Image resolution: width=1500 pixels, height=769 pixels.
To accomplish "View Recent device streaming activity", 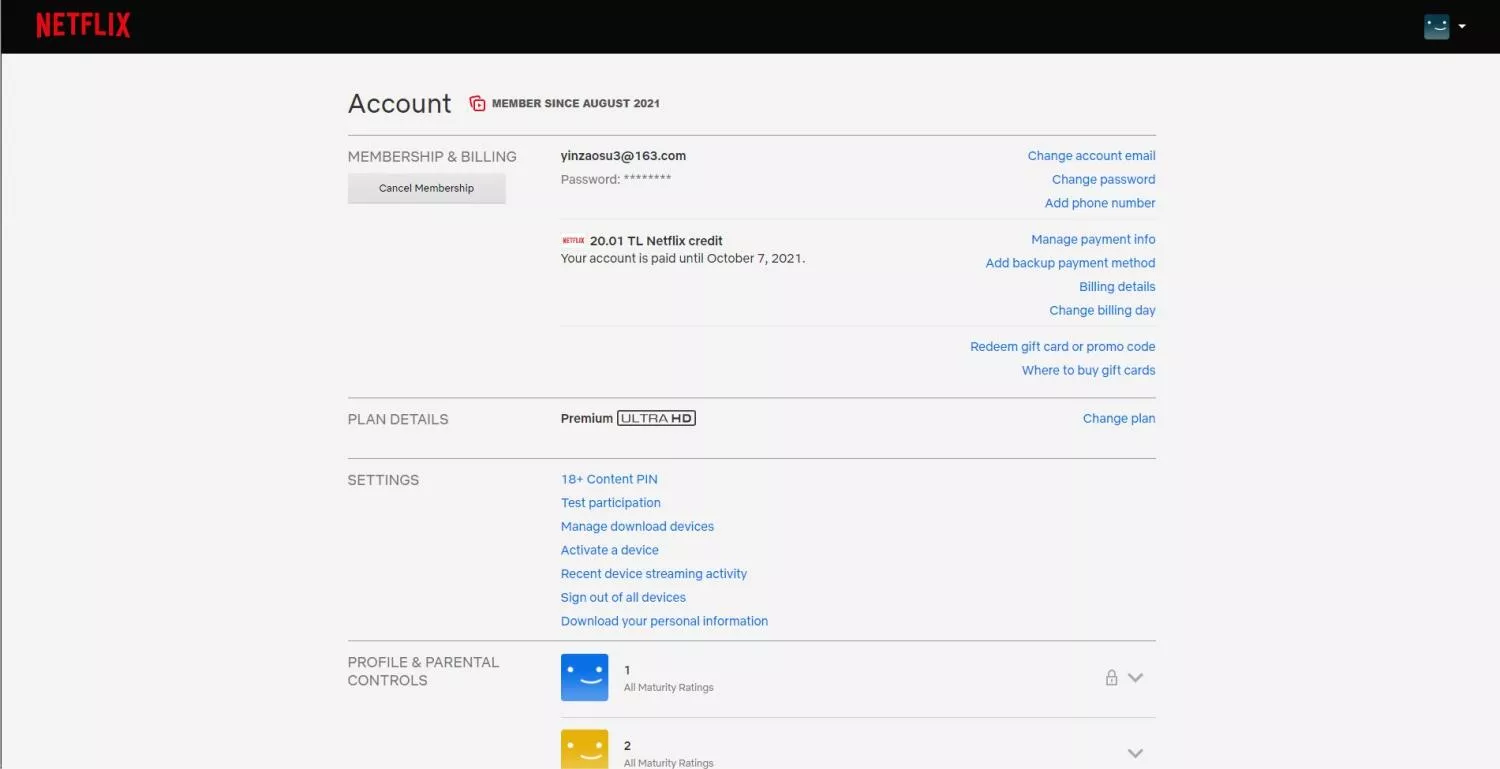I will [654, 574].
